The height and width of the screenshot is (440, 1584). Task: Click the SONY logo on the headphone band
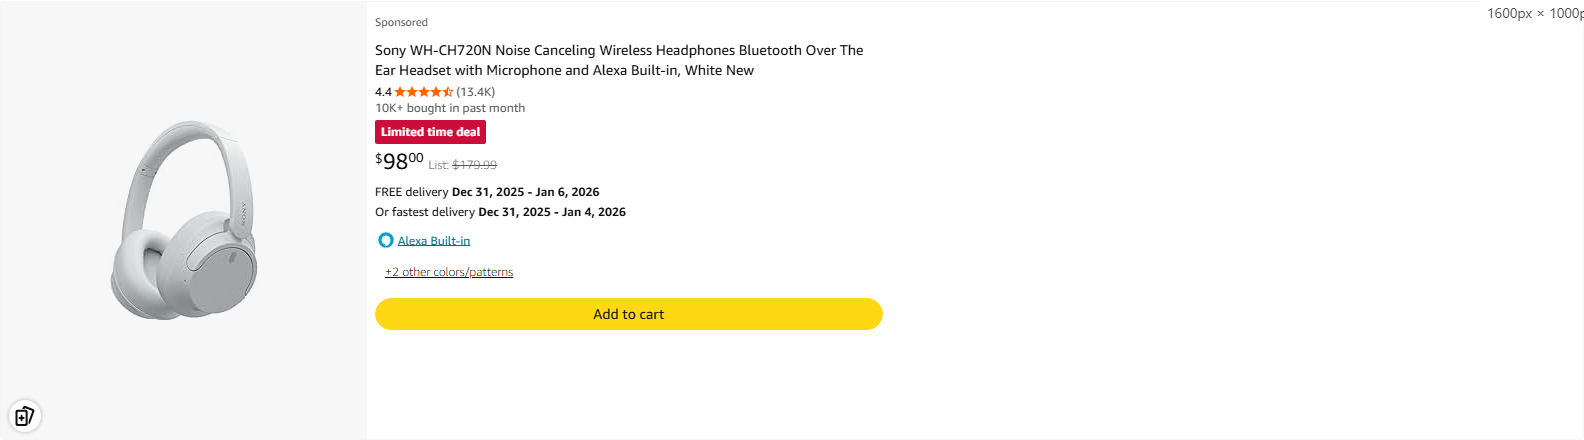[x=242, y=214]
